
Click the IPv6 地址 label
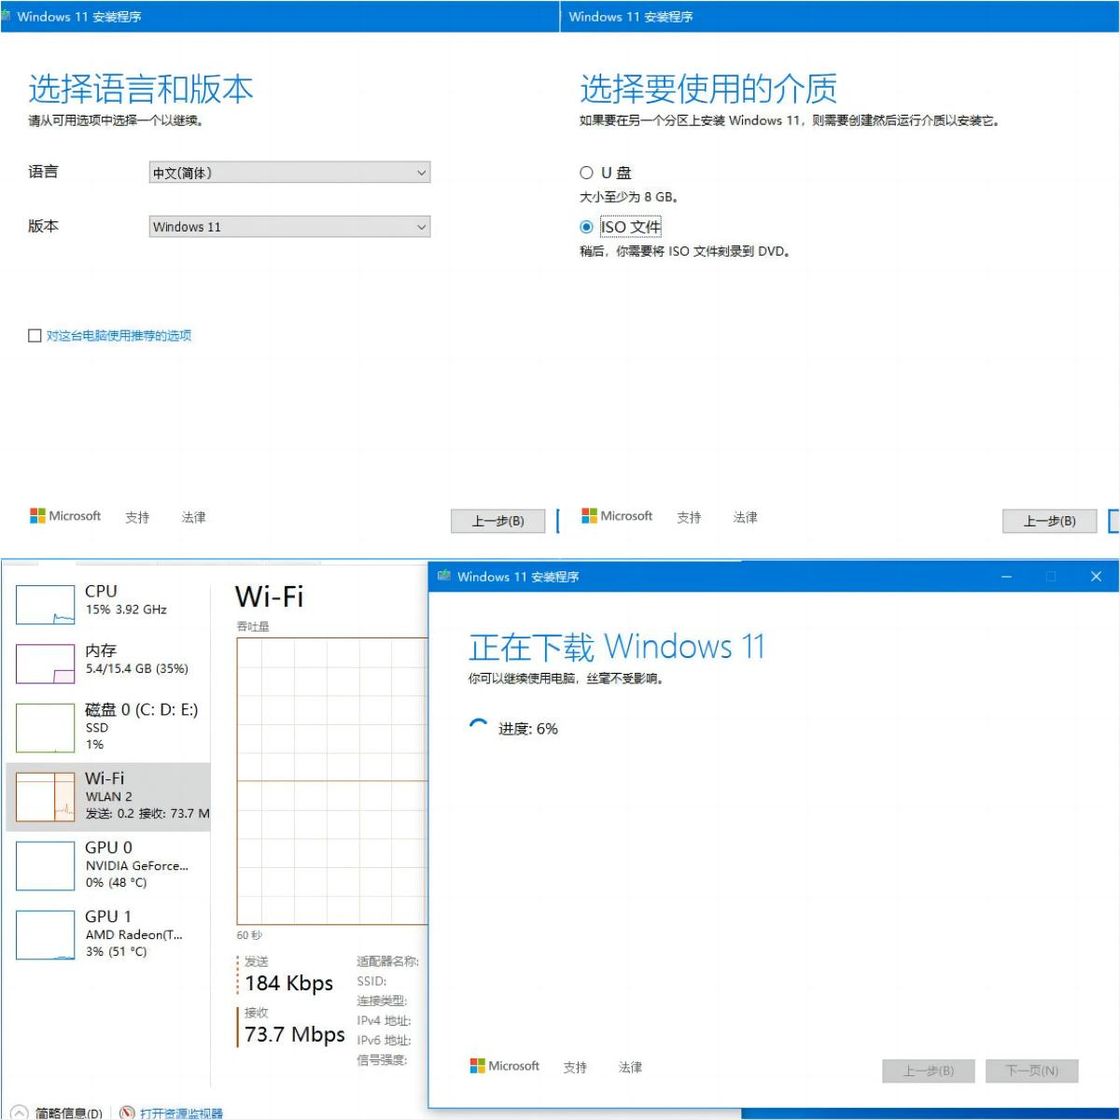[384, 1040]
